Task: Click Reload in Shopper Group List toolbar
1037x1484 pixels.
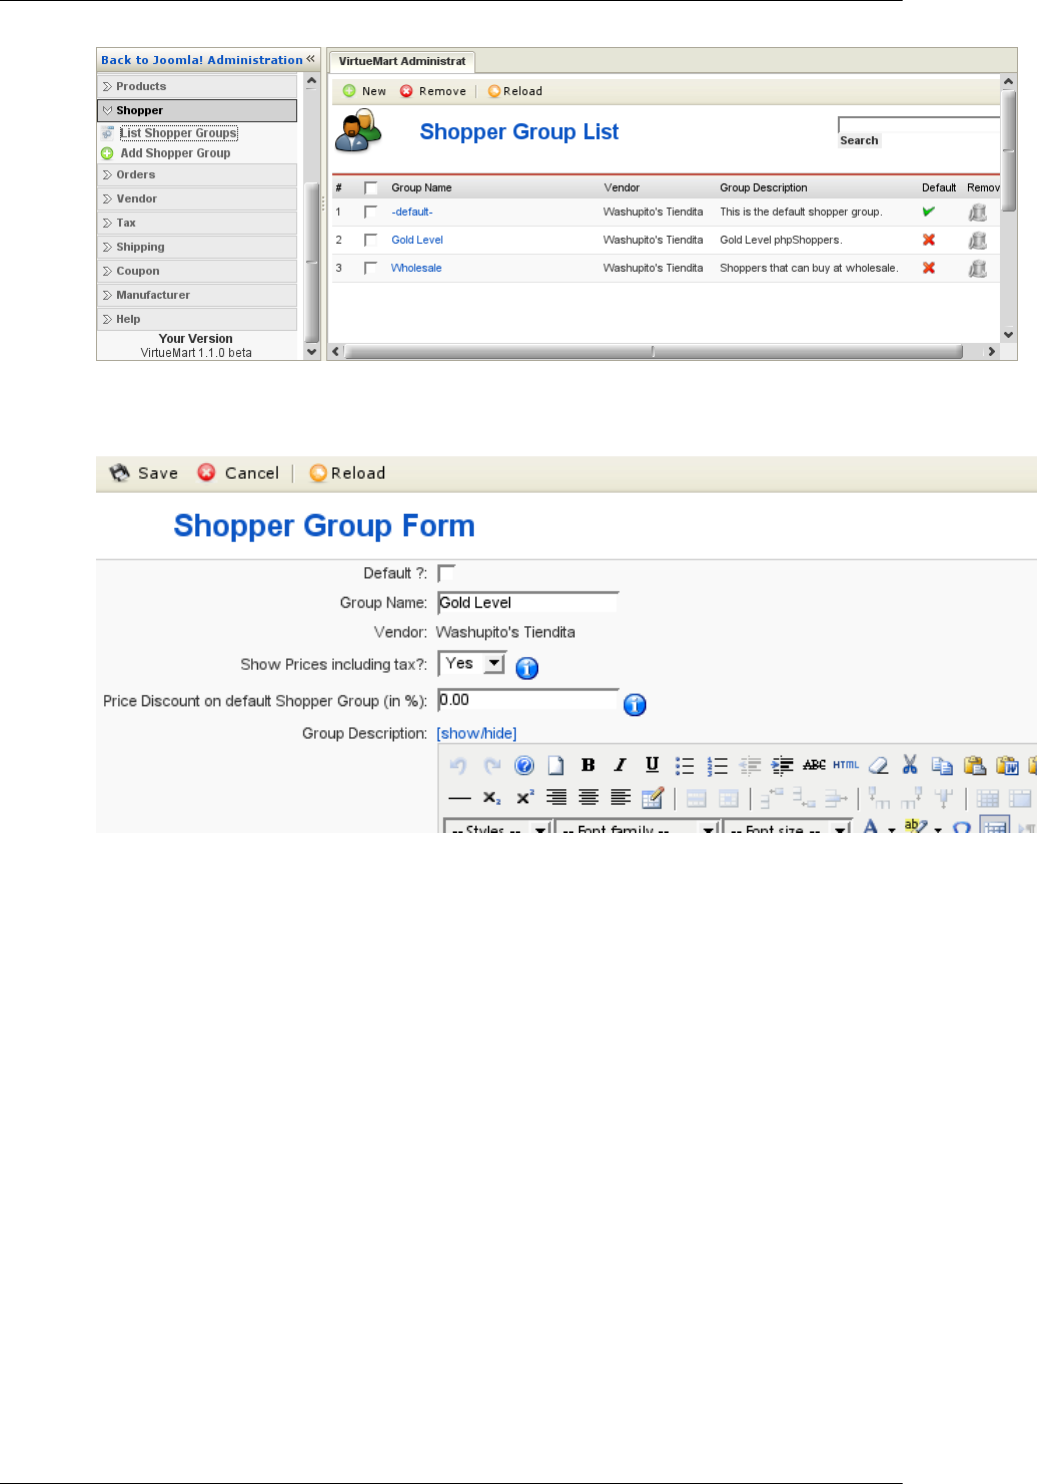Action: point(515,91)
